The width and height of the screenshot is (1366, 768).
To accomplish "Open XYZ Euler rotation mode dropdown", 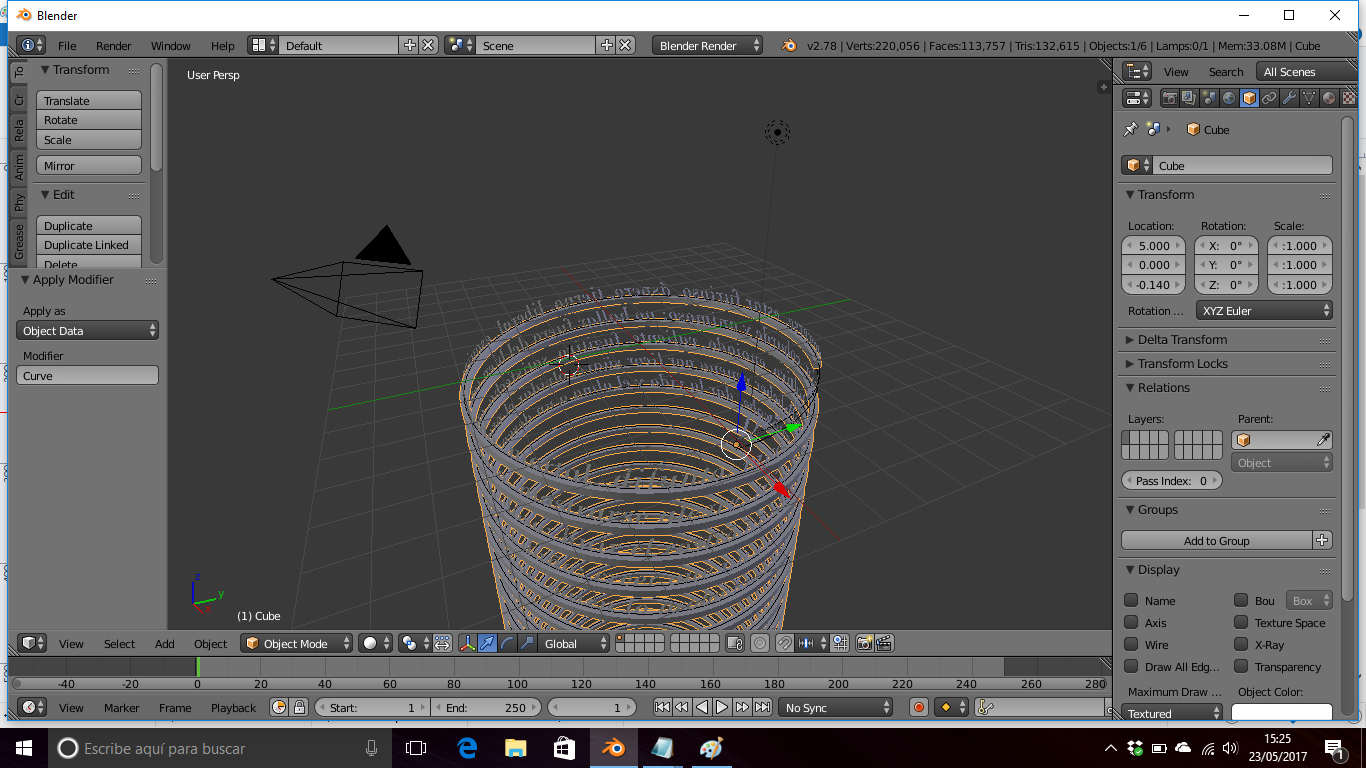I will tap(1264, 311).
